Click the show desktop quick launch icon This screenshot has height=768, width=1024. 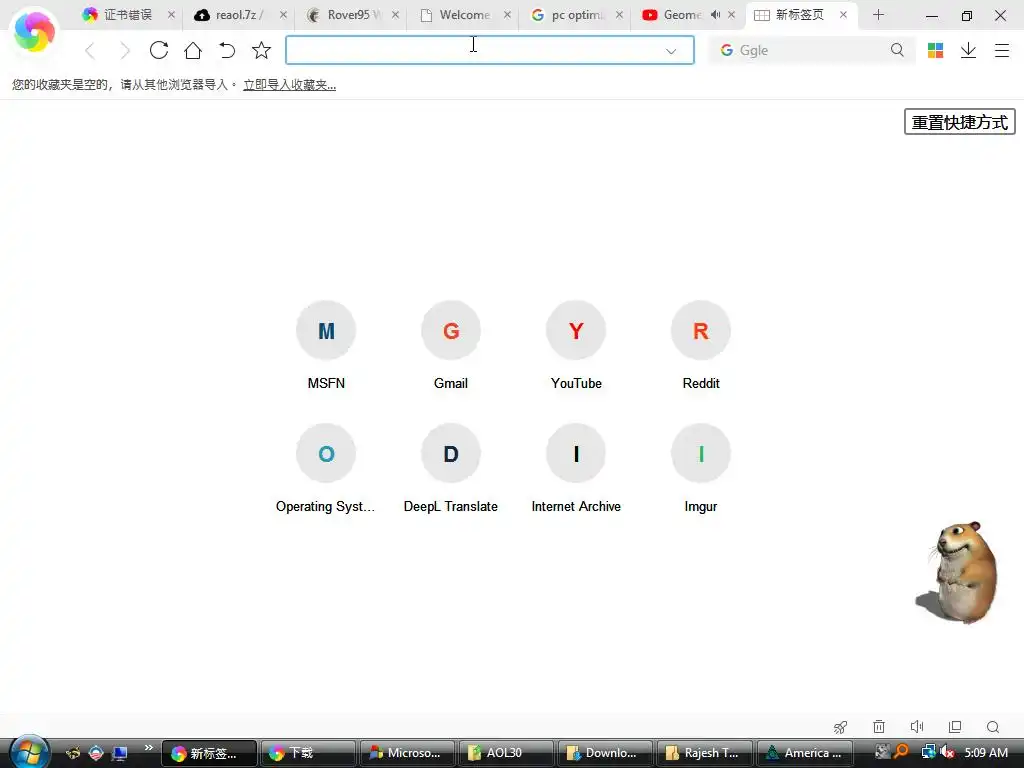(x=120, y=753)
